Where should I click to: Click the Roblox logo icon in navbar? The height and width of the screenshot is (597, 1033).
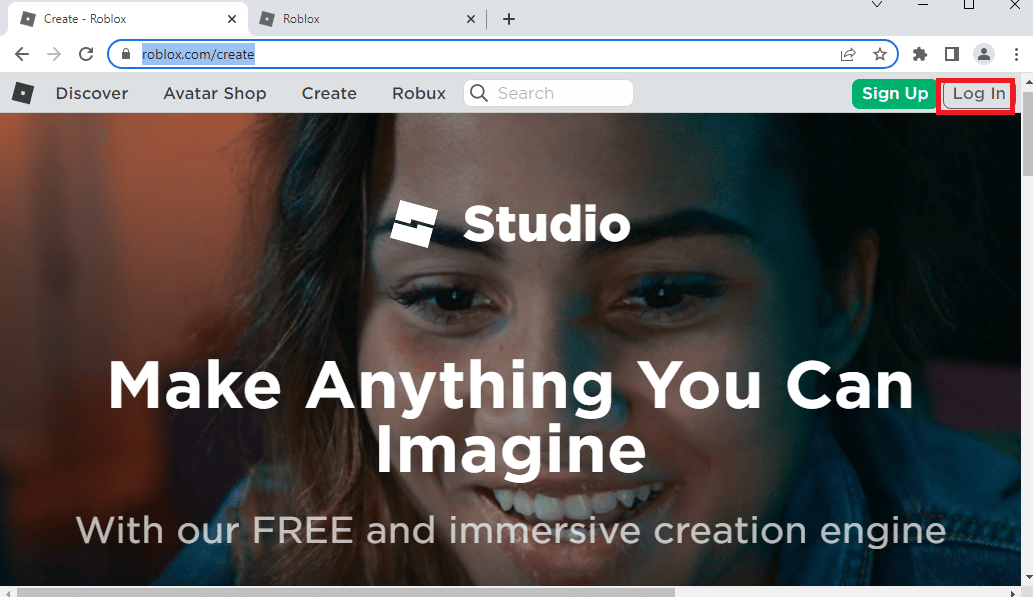click(x=22, y=93)
